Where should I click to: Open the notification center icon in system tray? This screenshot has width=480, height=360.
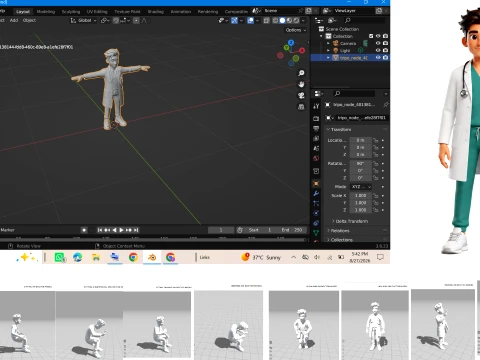coord(380,257)
